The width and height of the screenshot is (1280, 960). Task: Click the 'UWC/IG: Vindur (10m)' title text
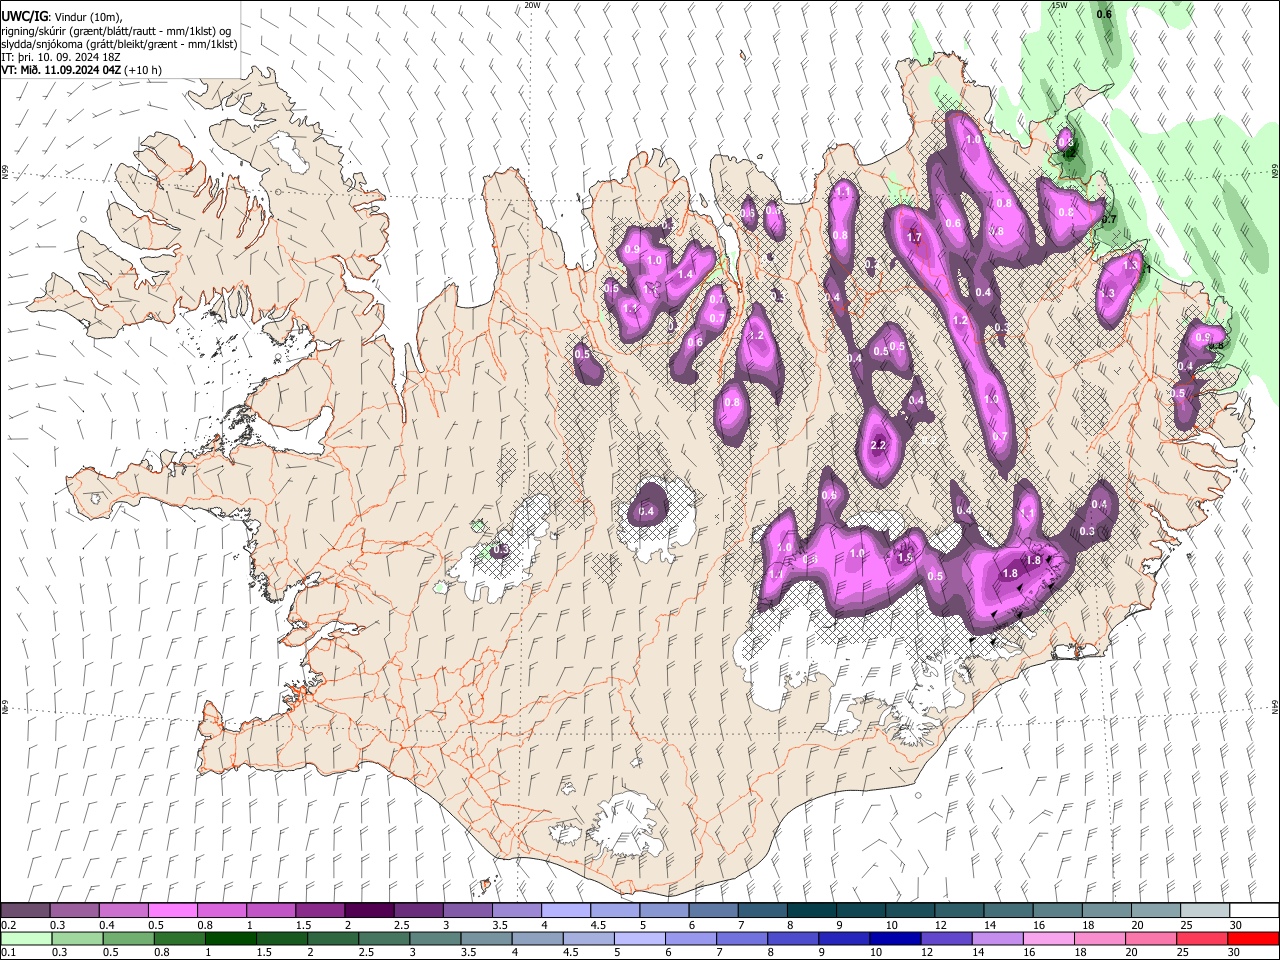62,17
